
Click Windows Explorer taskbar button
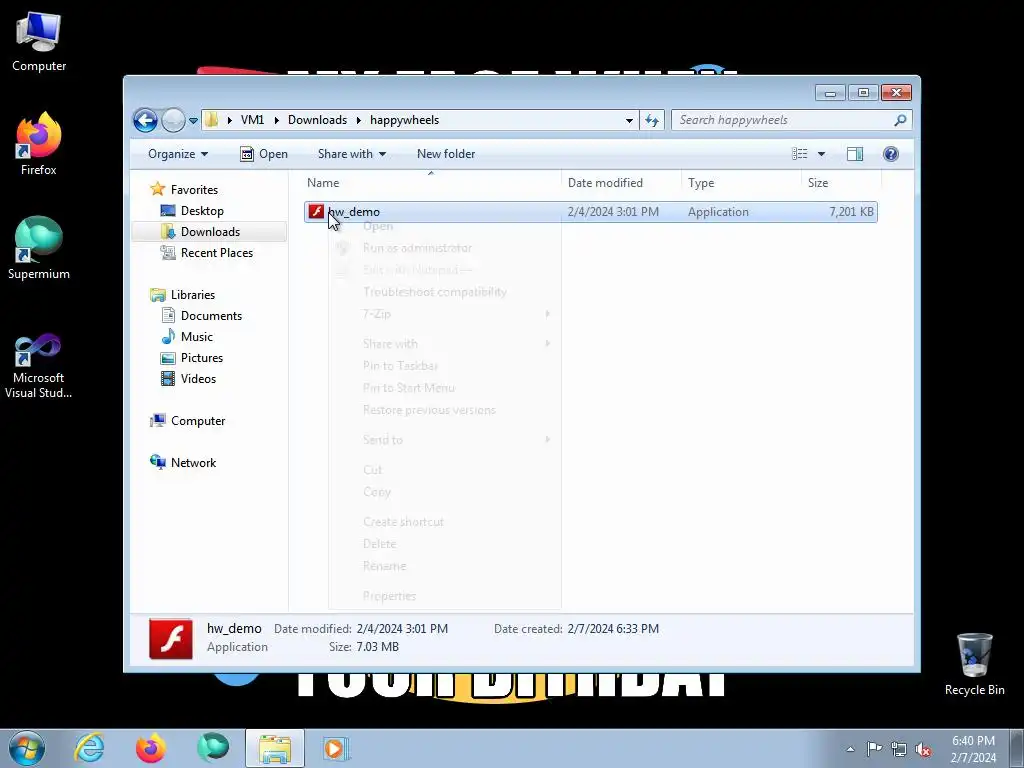275,748
